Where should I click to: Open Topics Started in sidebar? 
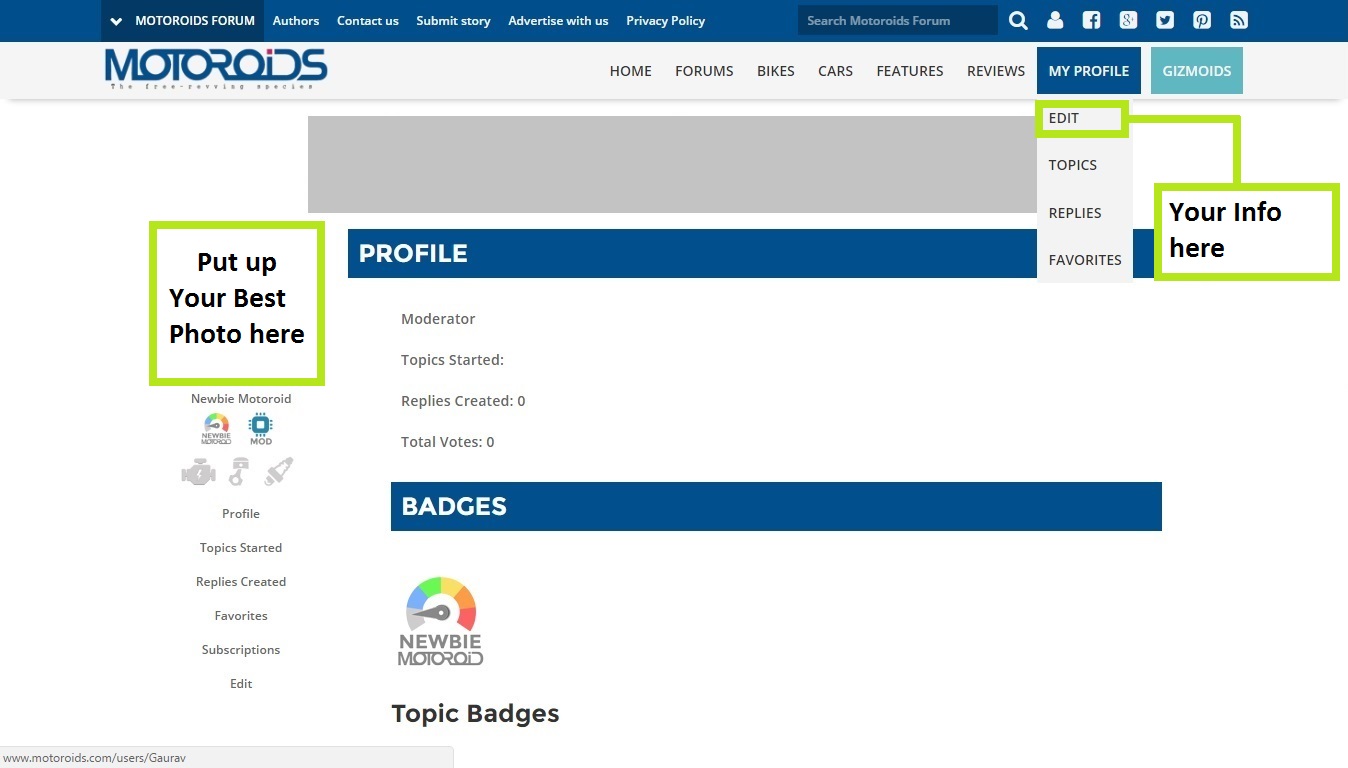tap(241, 548)
